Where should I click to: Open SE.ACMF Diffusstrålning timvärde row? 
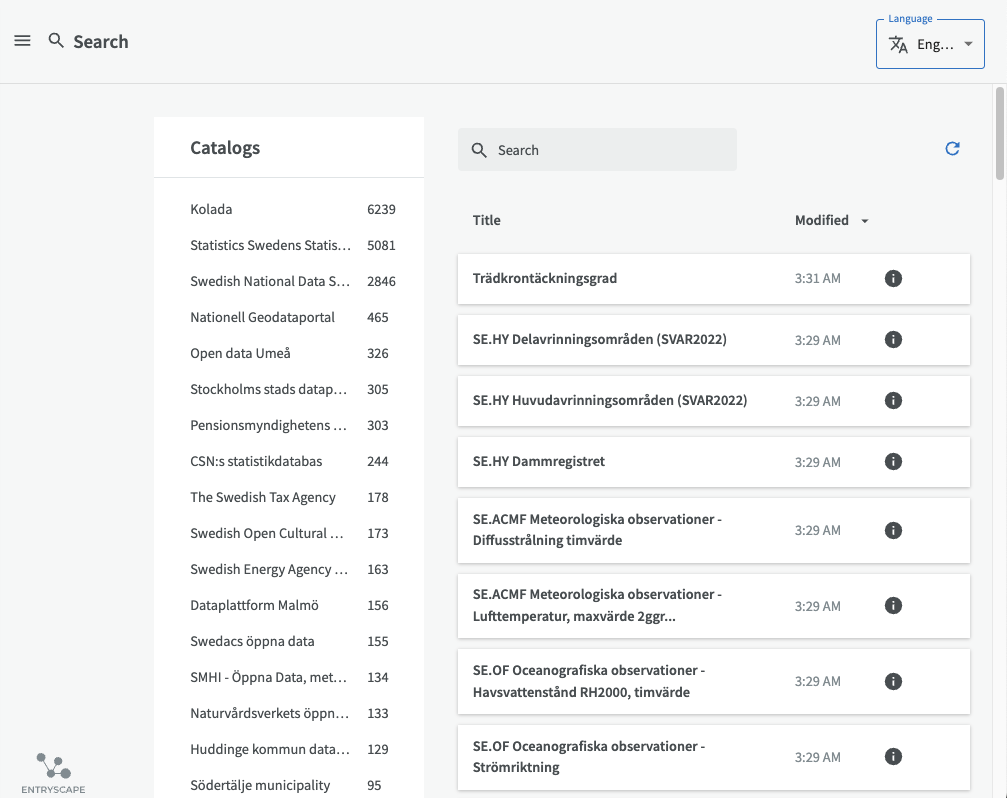coord(714,530)
